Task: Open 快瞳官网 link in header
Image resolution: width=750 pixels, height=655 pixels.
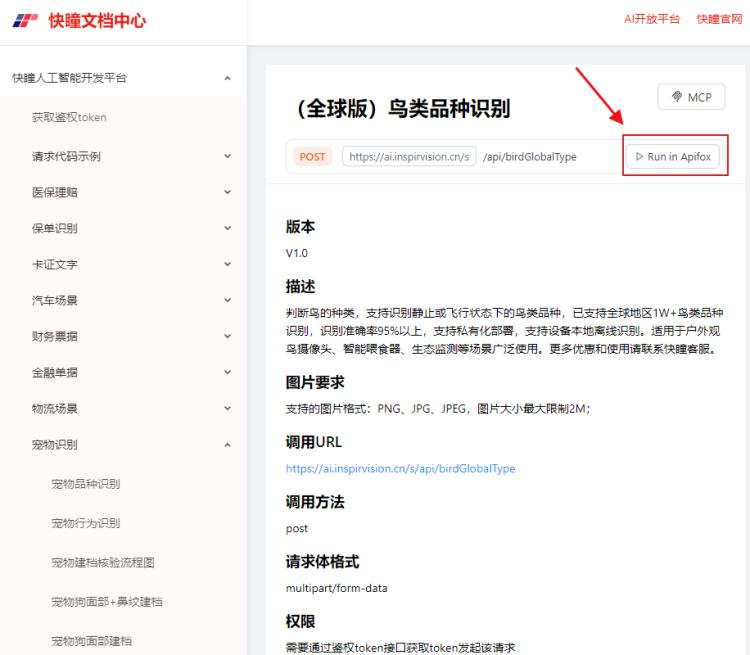Action: pos(719,19)
